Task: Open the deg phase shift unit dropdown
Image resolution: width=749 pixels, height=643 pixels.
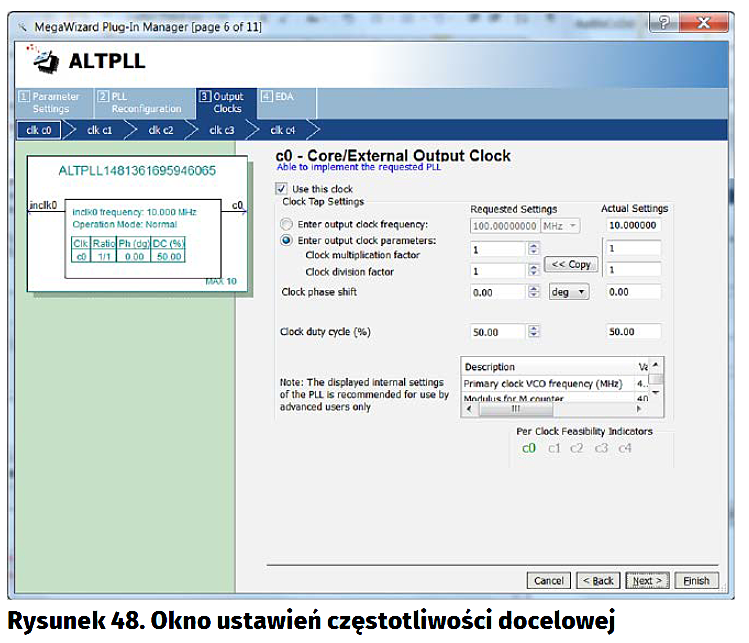Action: click(569, 292)
